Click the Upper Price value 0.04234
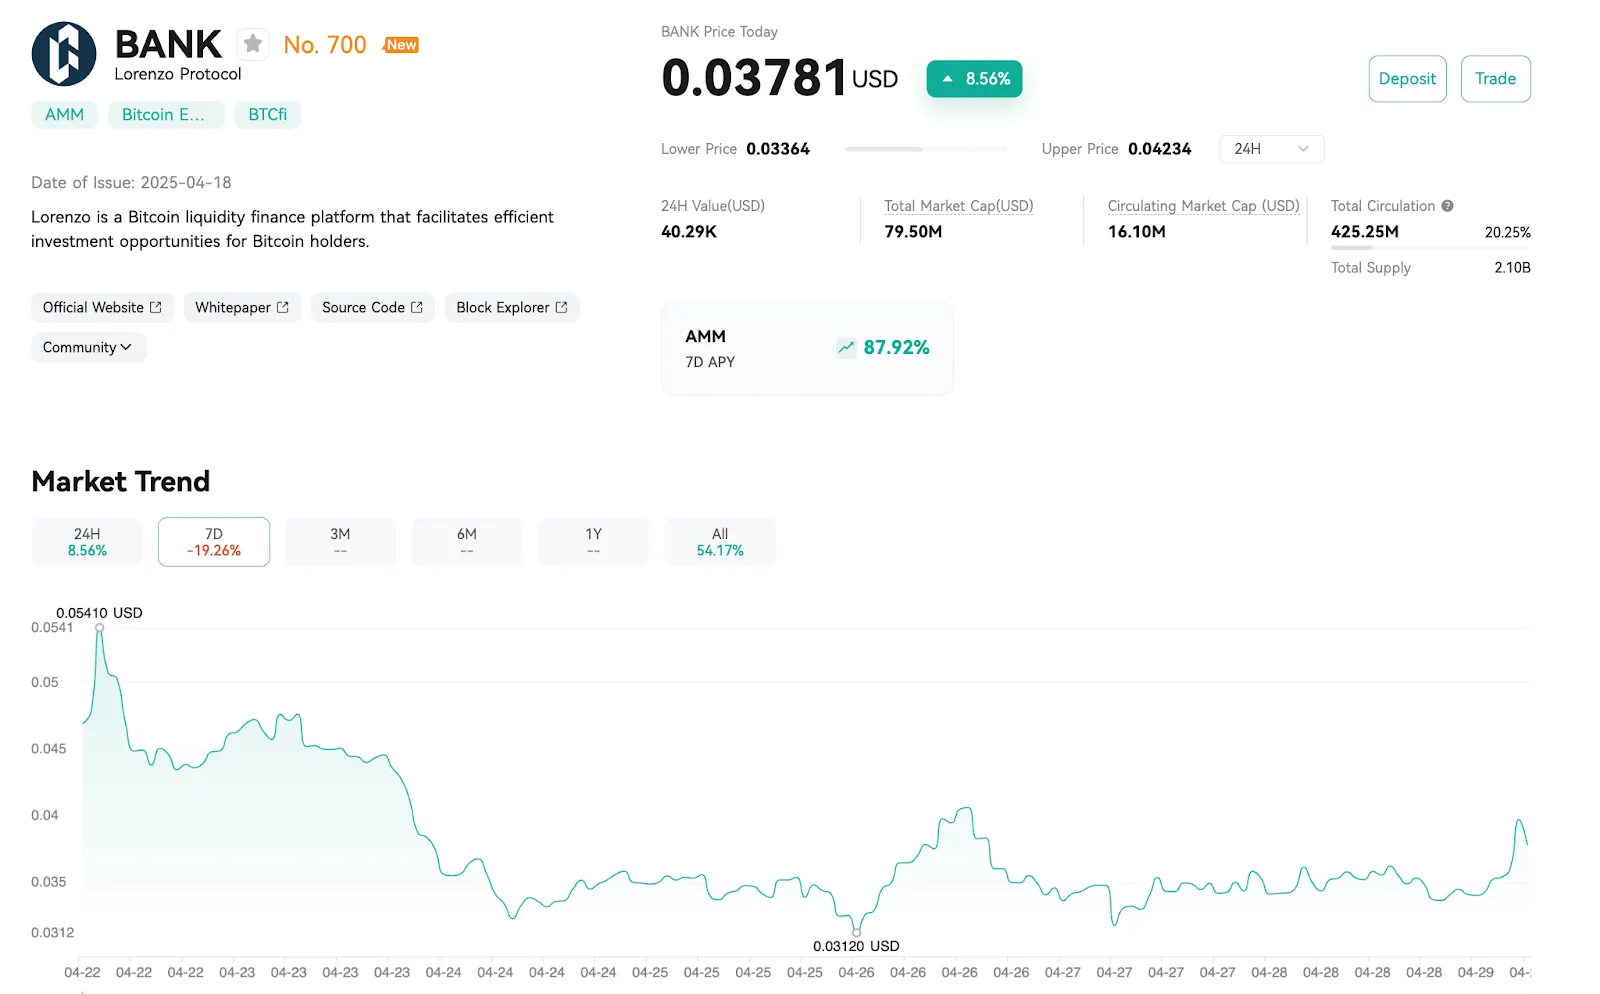 (1160, 149)
